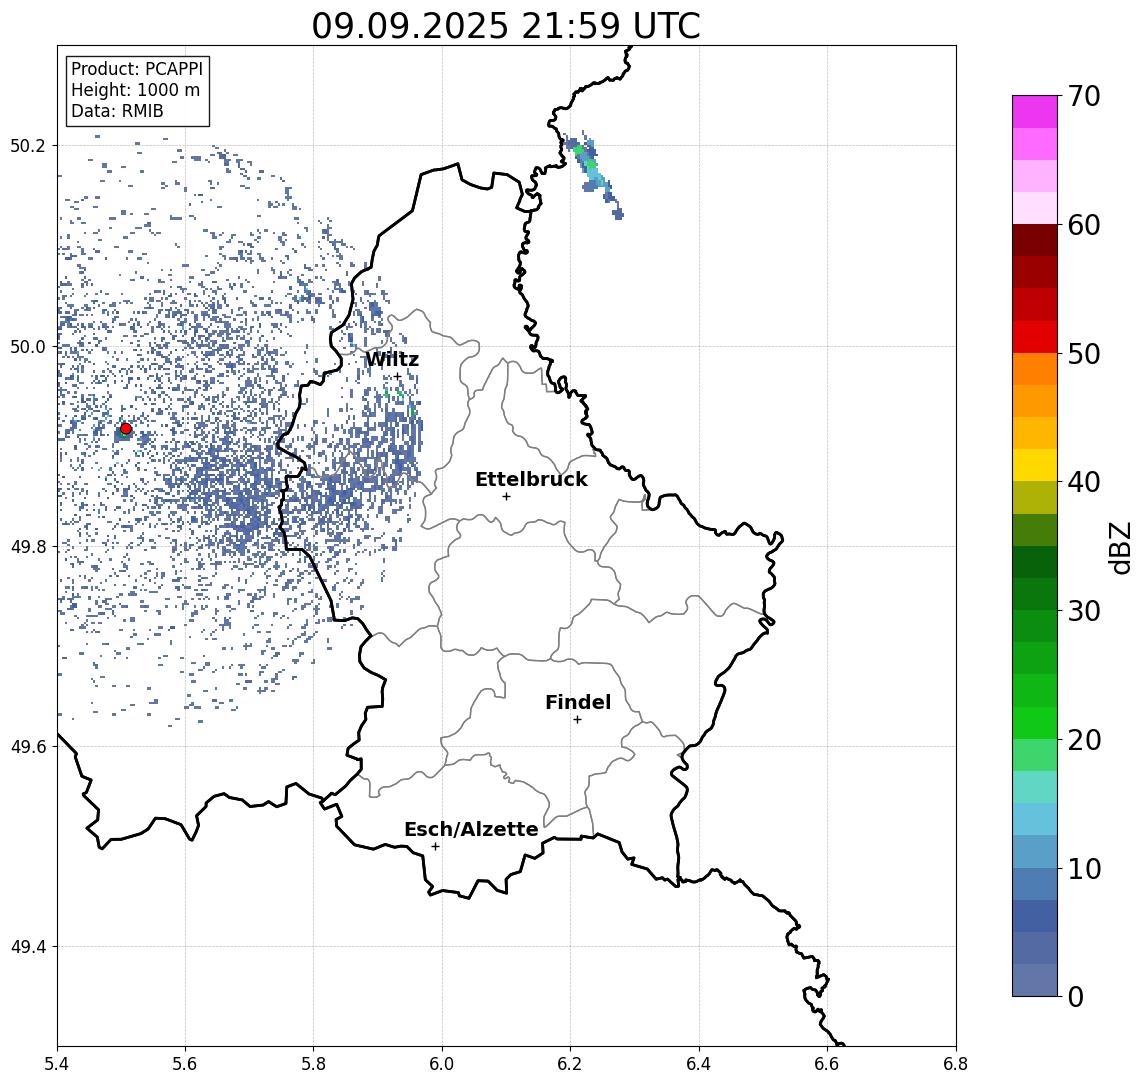
Task: Click the latitude axis label 49.6
Action: 28,747
